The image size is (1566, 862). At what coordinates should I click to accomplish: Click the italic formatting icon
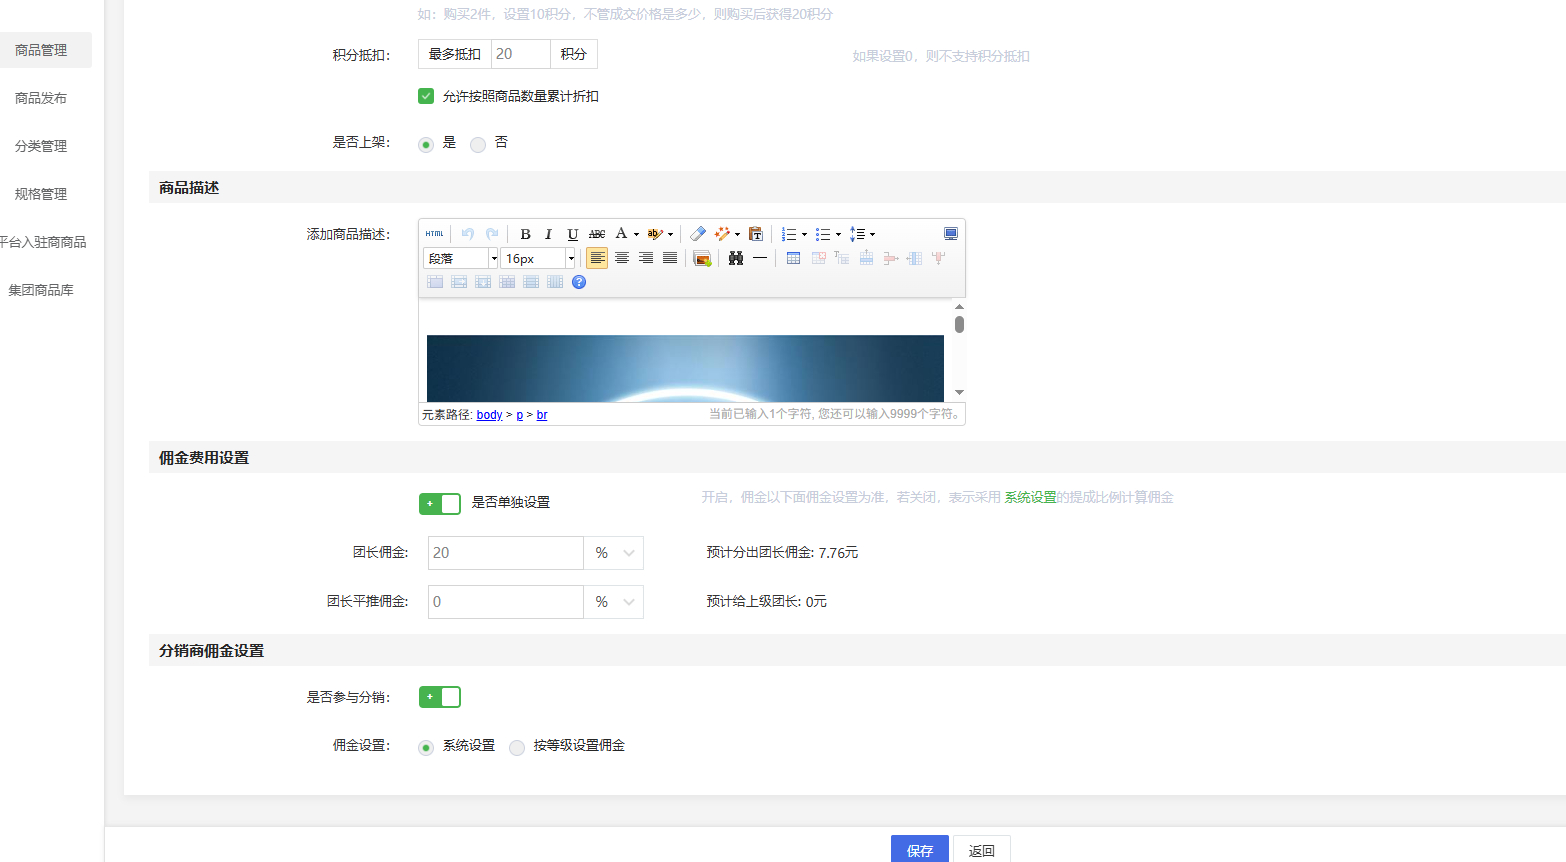click(548, 234)
